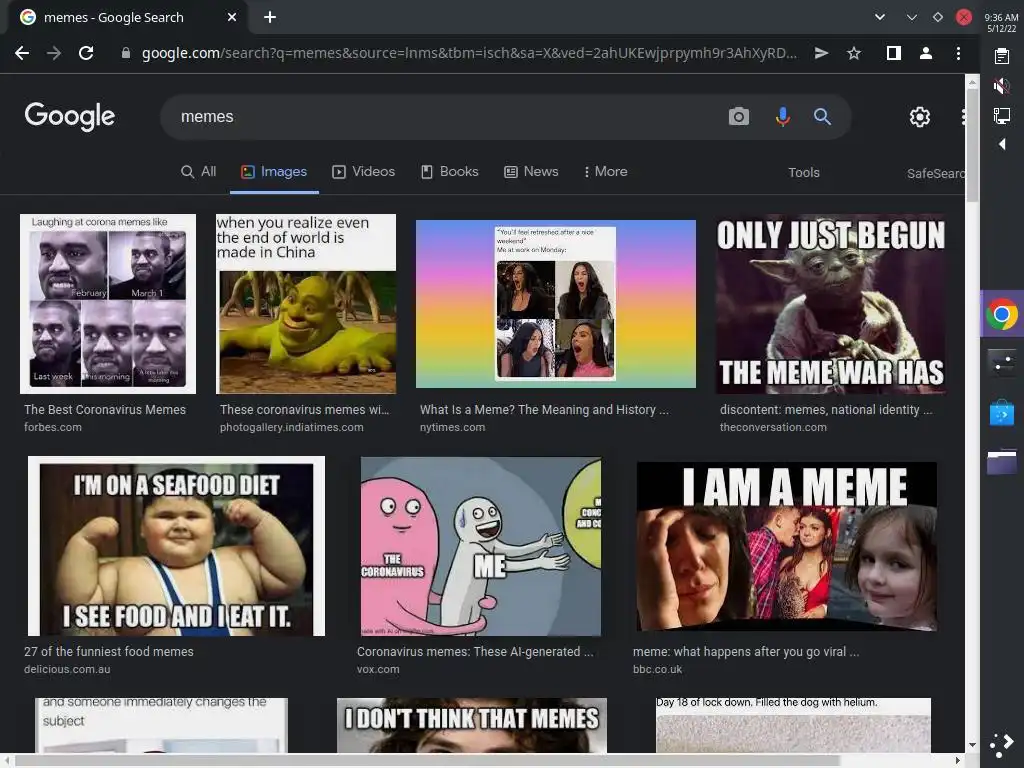Viewport: 1024px width, 768px height.
Task: Open the Tools options
Action: (x=803, y=172)
